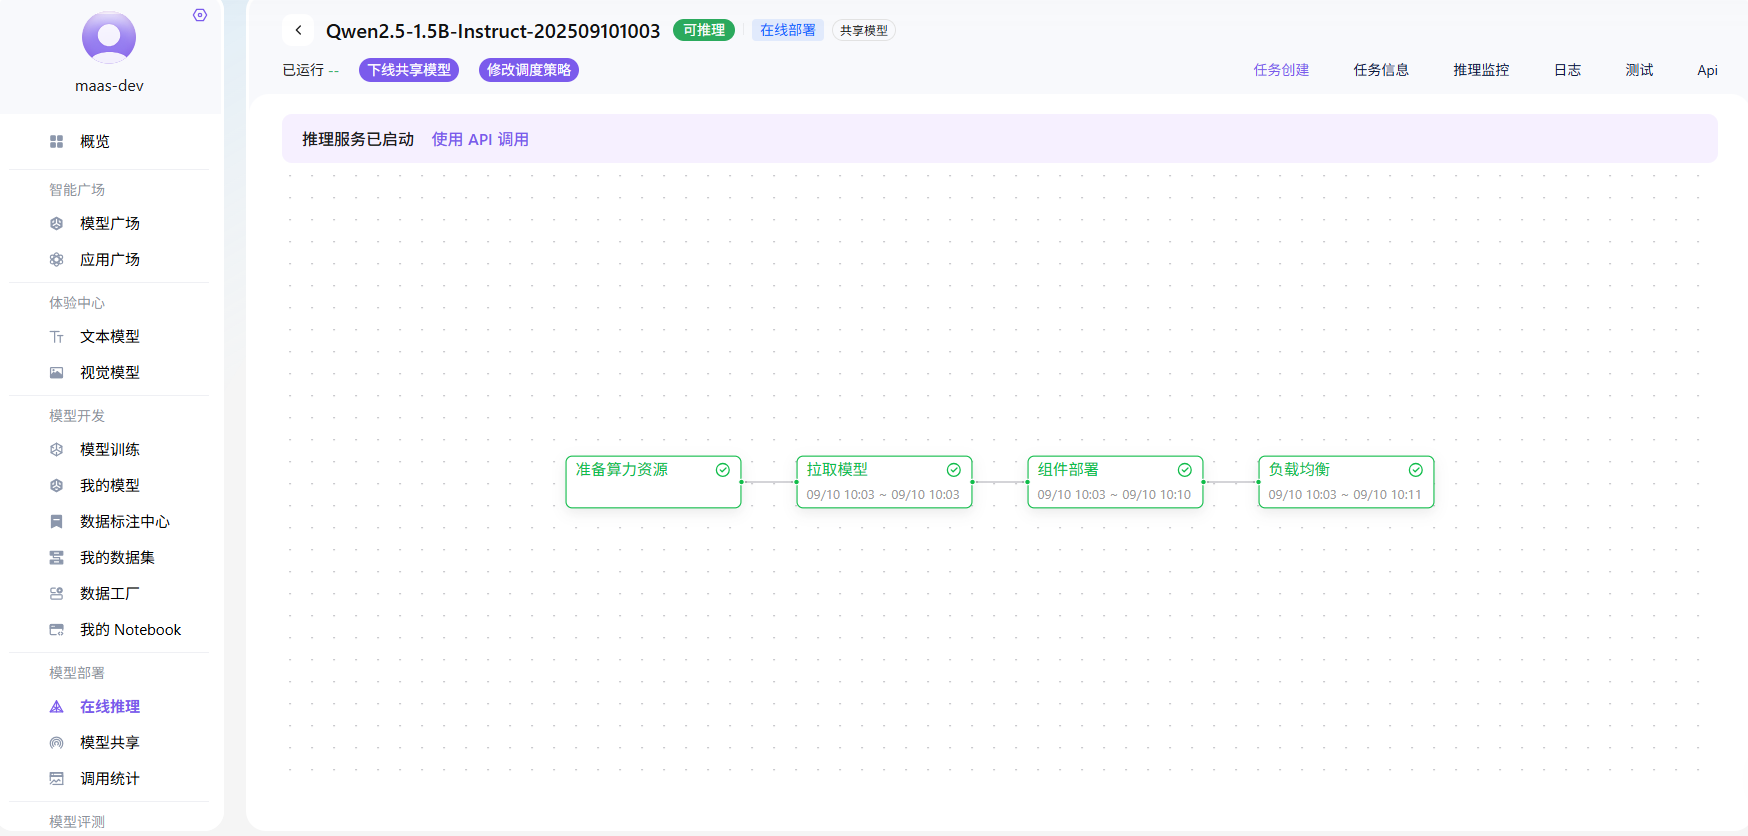
Task: Click the 我的 Notebook sidebar icon
Action: [x=57, y=630]
